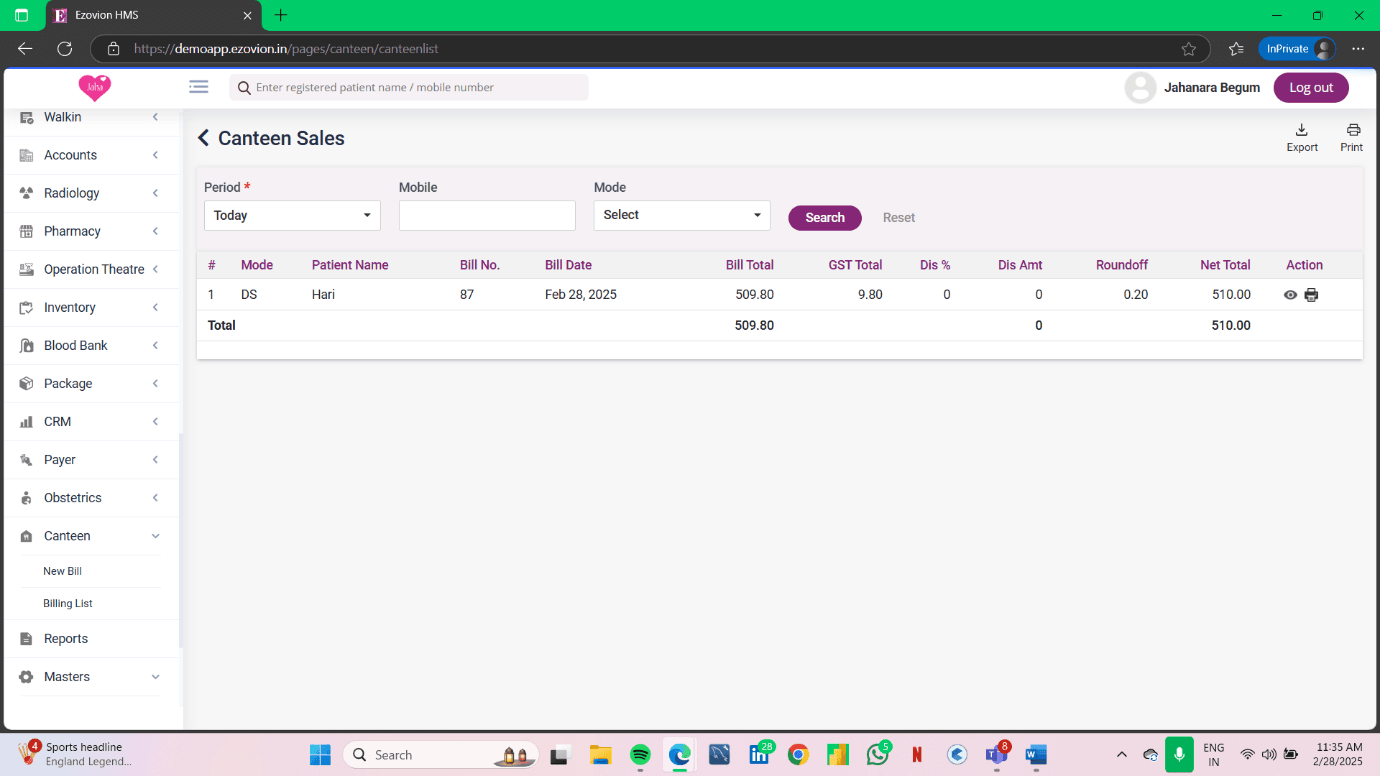This screenshot has height=776, width=1380.
Task: Open Billing List under Canteen
Action: click(68, 604)
